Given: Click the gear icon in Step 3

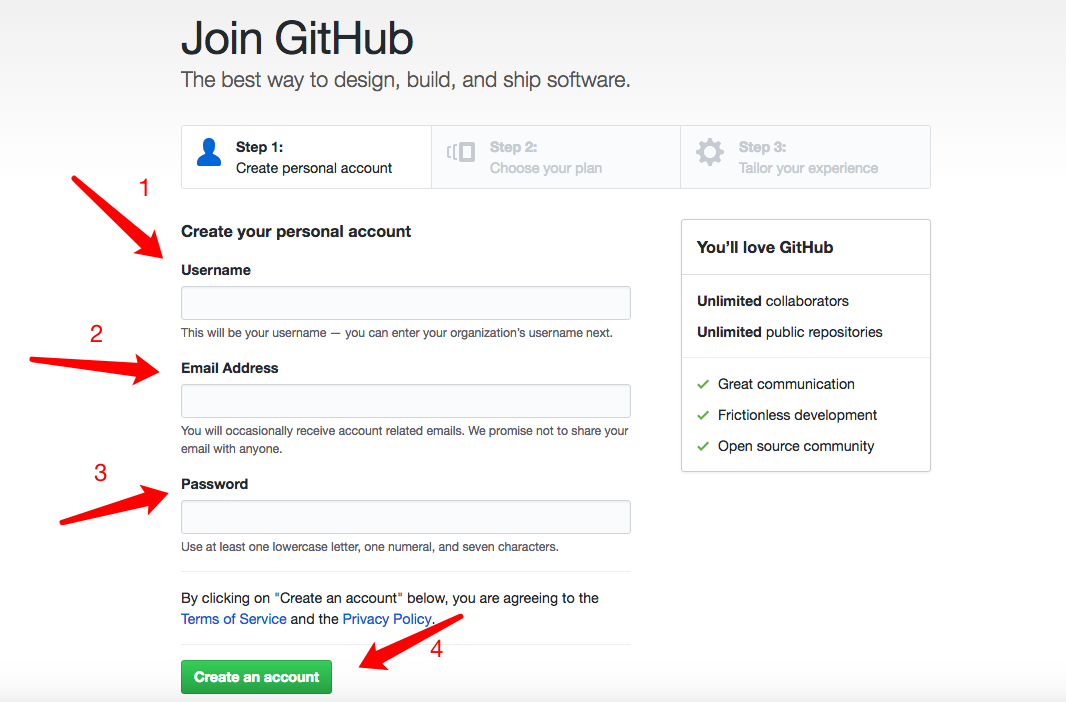Looking at the screenshot, I should 709,151.
